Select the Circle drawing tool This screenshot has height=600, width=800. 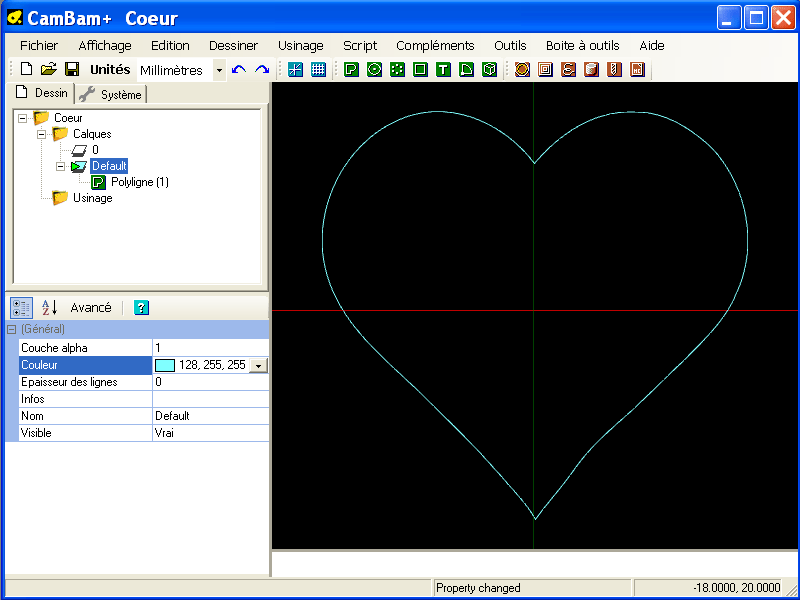[374, 69]
